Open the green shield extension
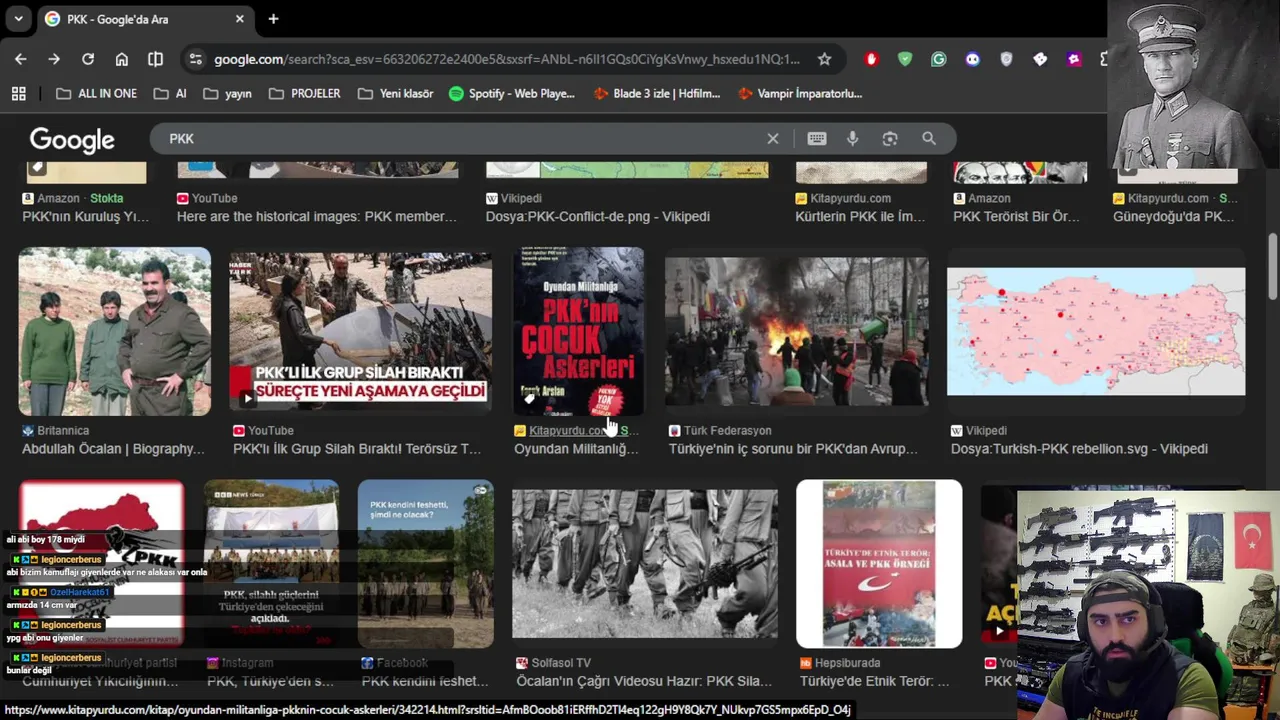This screenshot has height=720, width=1280. coord(905,59)
